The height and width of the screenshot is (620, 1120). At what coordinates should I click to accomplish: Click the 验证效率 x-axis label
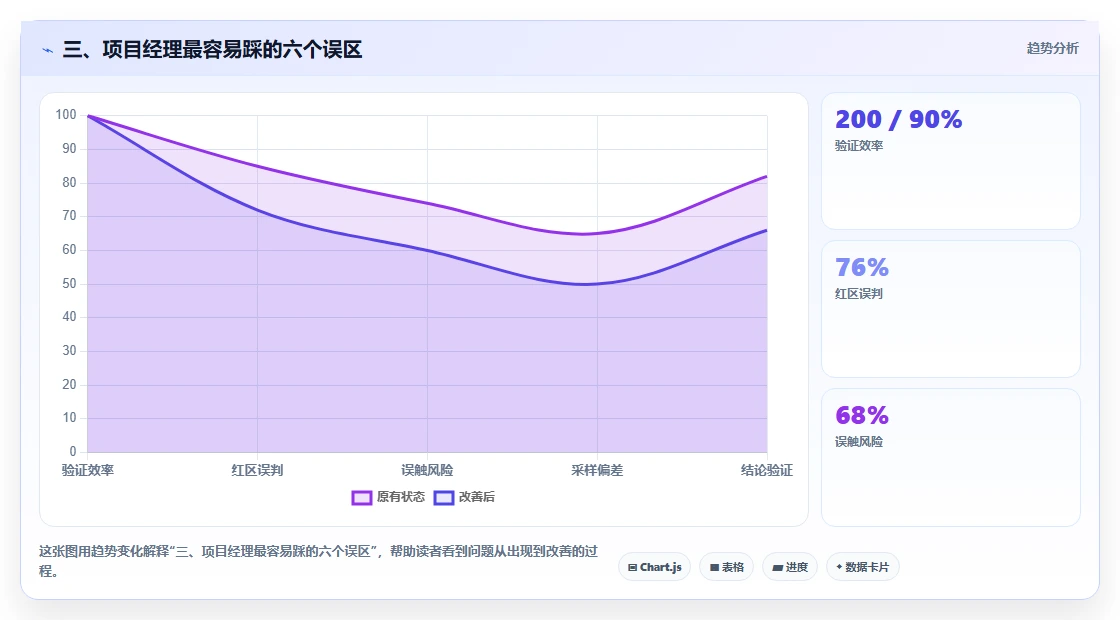(88, 470)
